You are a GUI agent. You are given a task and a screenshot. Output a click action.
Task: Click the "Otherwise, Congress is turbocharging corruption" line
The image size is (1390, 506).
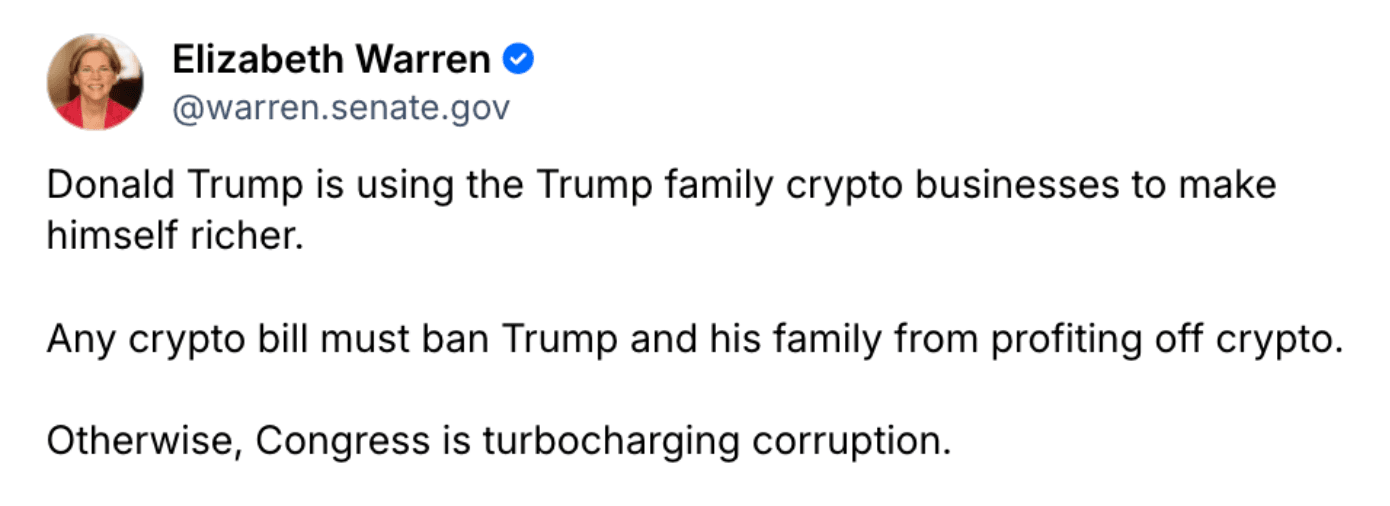[498, 441]
